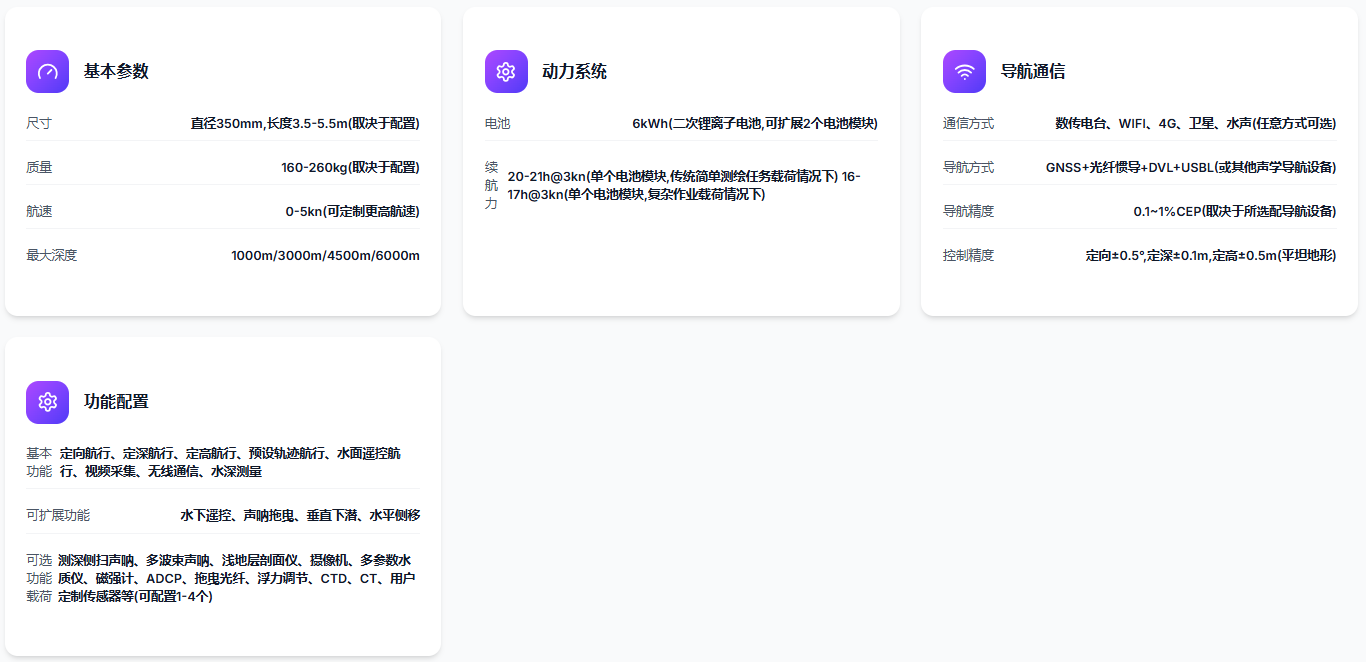Click the gear icon beside 动力系统
Viewport: 1366px width, 662px height.
pos(506,72)
